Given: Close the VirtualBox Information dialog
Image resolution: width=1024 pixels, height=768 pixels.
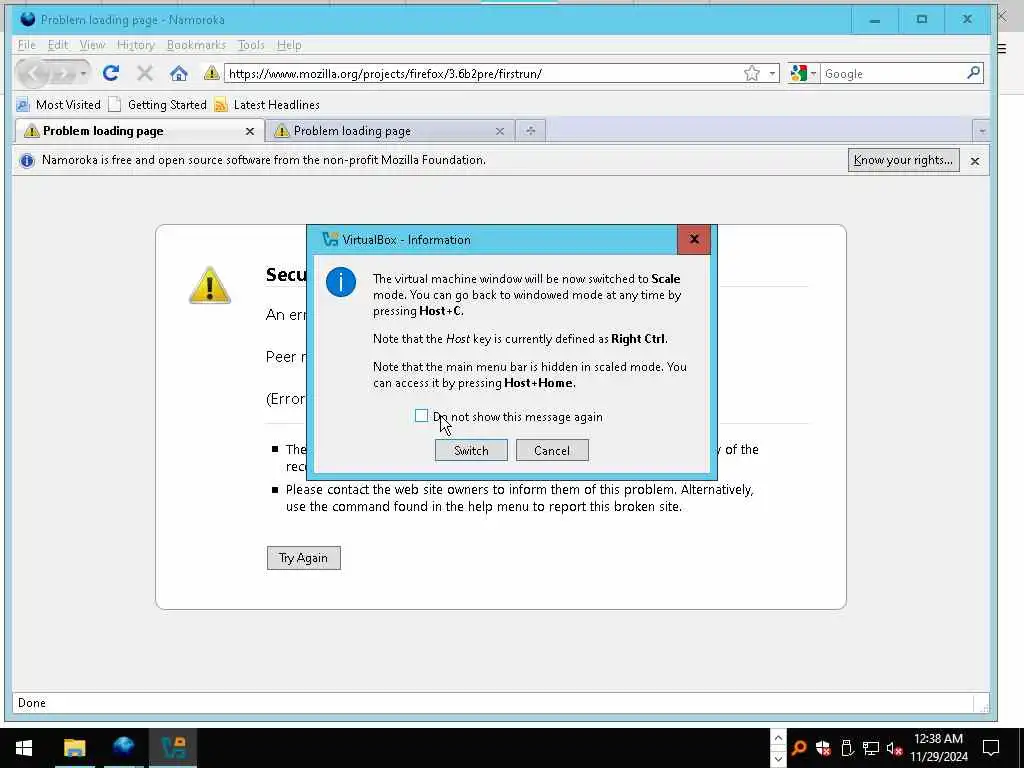Looking at the screenshot, I should pyautogui.click(x=694, y=239).
